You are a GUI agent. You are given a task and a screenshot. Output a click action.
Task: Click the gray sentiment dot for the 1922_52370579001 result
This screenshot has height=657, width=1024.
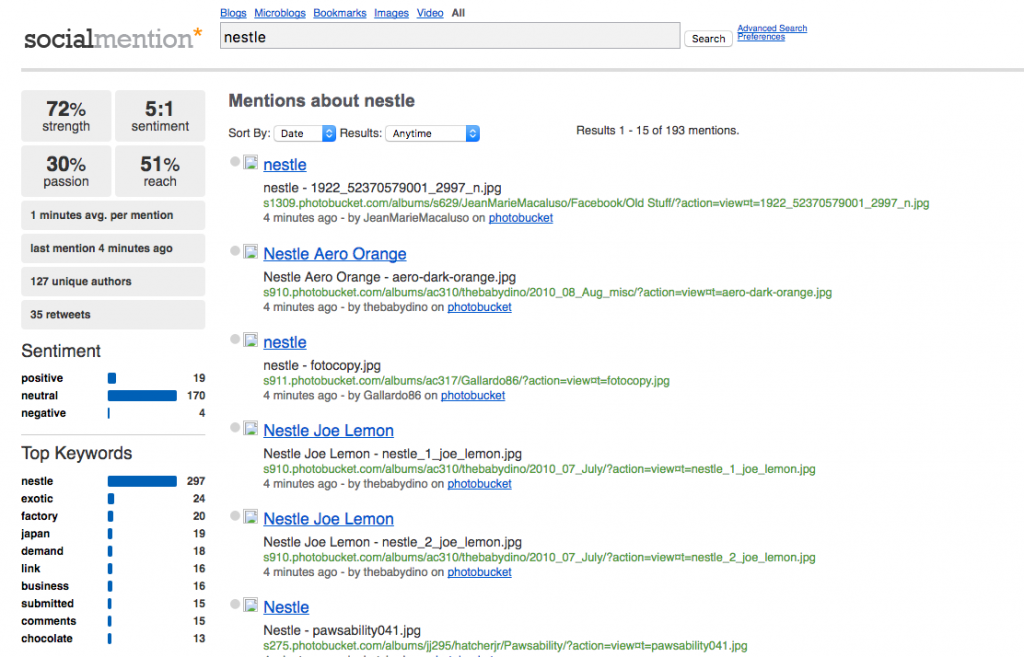coord(235,162)
